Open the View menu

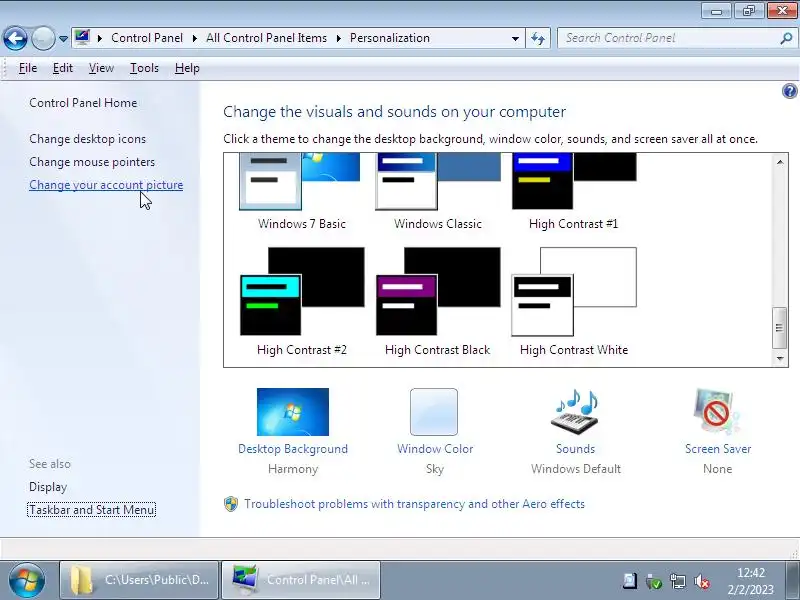(101, 68)
